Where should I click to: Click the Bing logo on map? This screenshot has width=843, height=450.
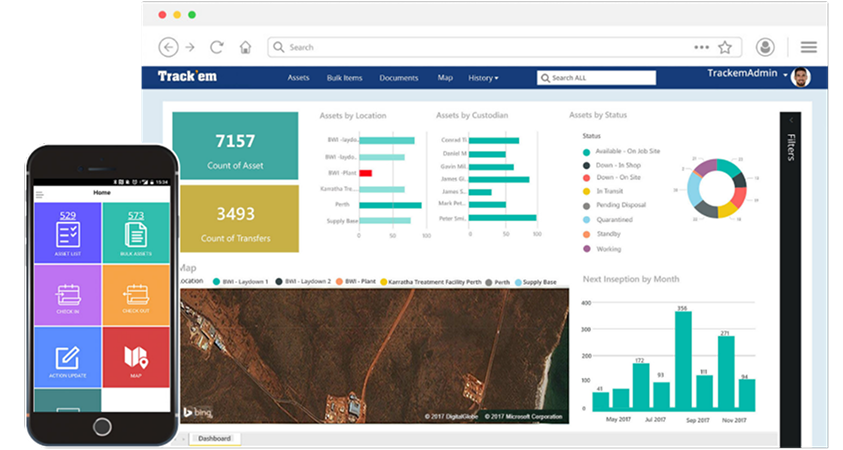[x=197, y=412]
